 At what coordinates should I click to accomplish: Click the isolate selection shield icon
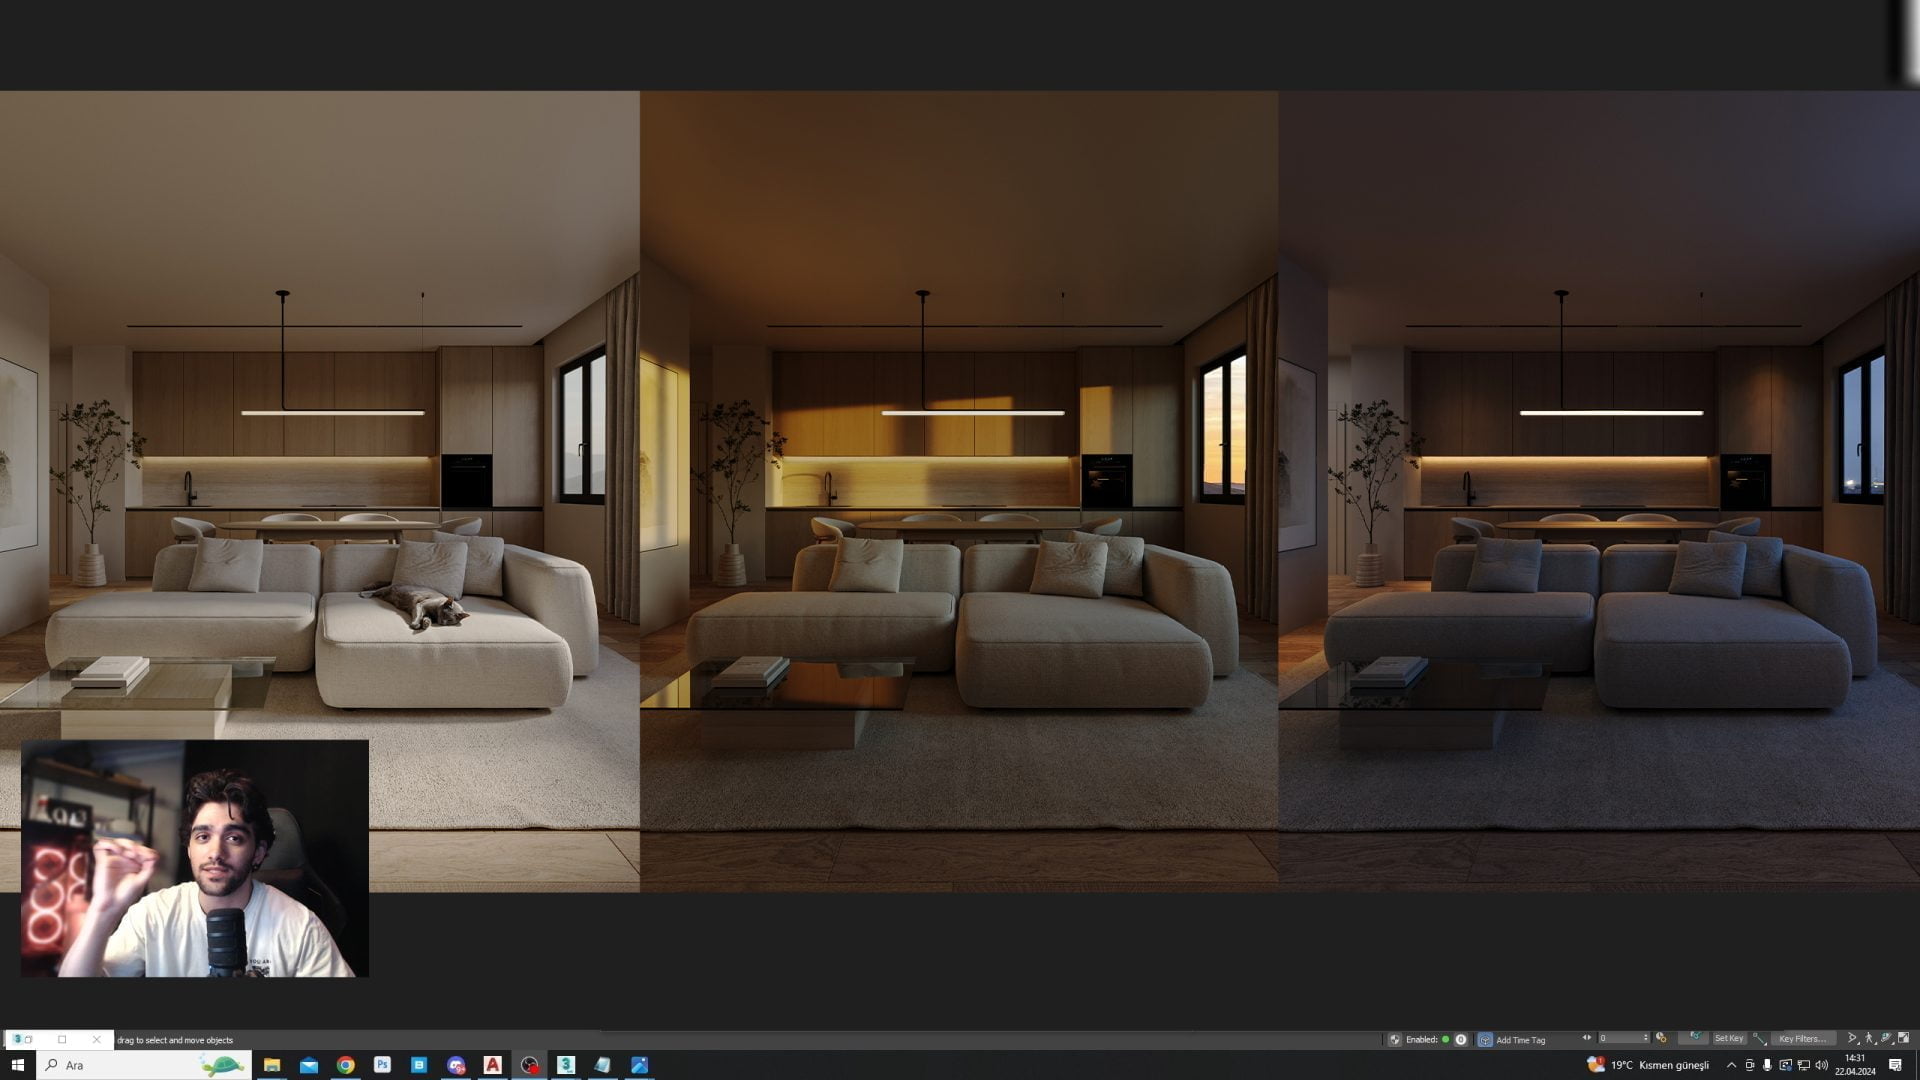coord(1394,1040)
